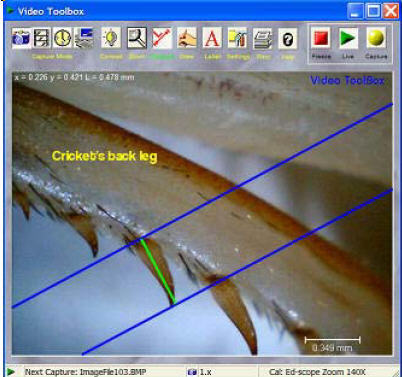
Task: Click the red Freeze button
Action: (x=321, y=38)
